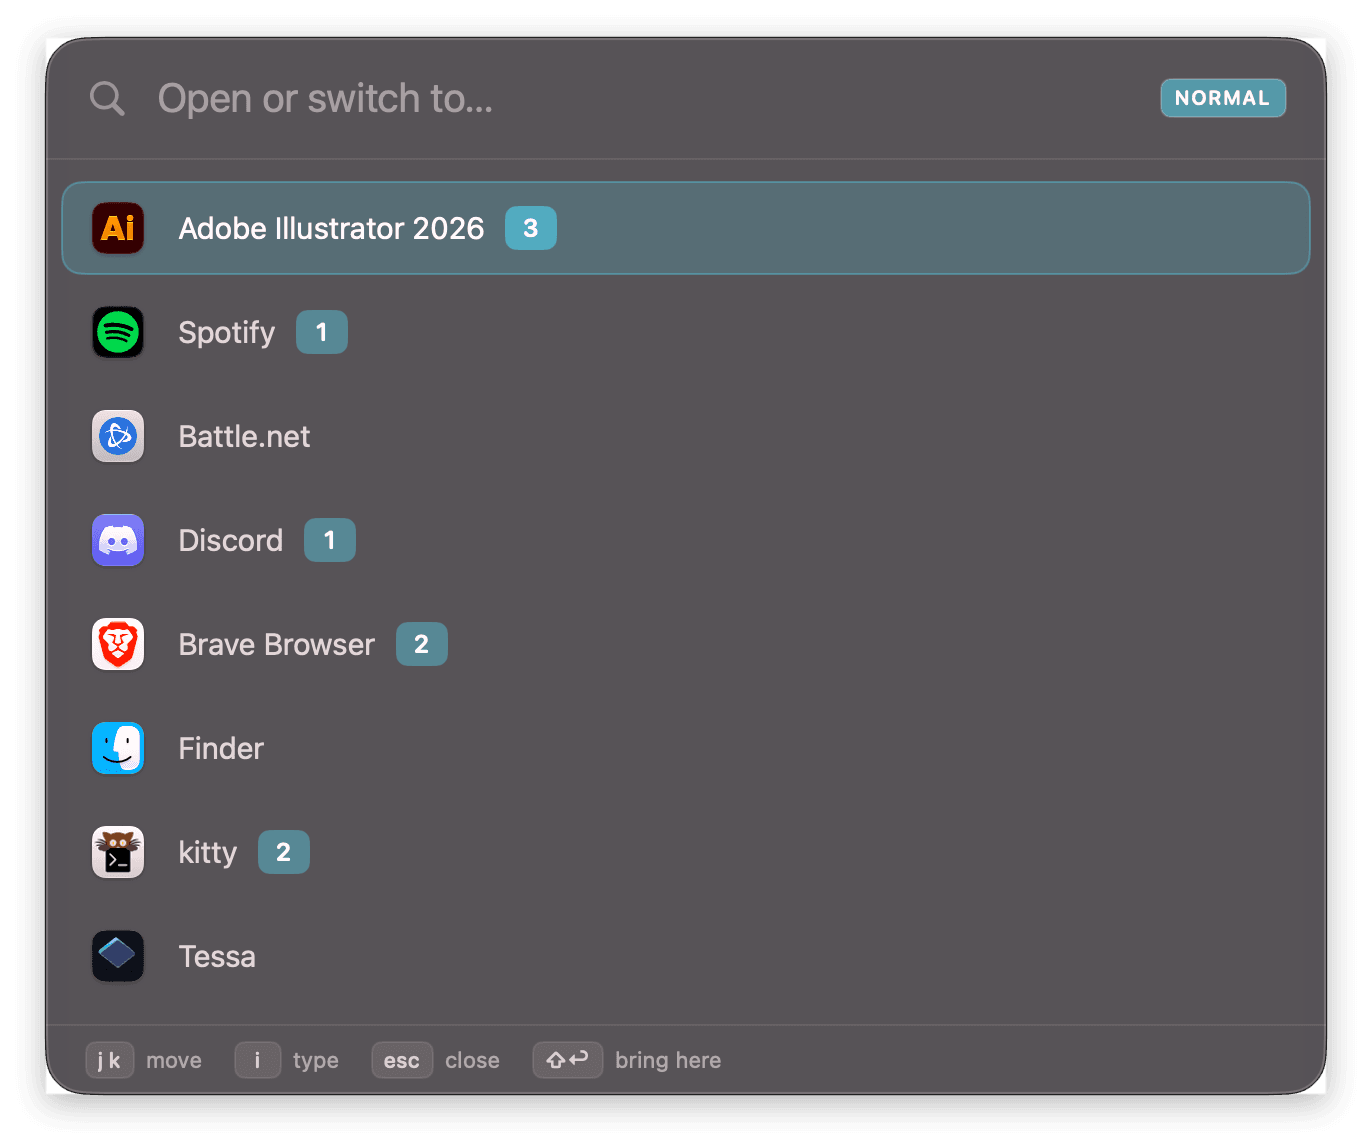
Task: Click Spotify's window count badge 1
Action: pos(322,332)
